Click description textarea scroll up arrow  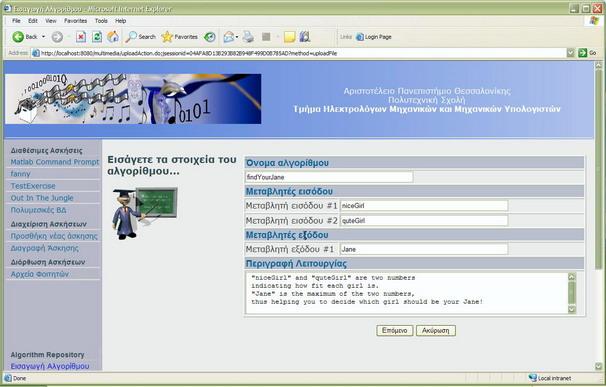(x=572, y=276)
